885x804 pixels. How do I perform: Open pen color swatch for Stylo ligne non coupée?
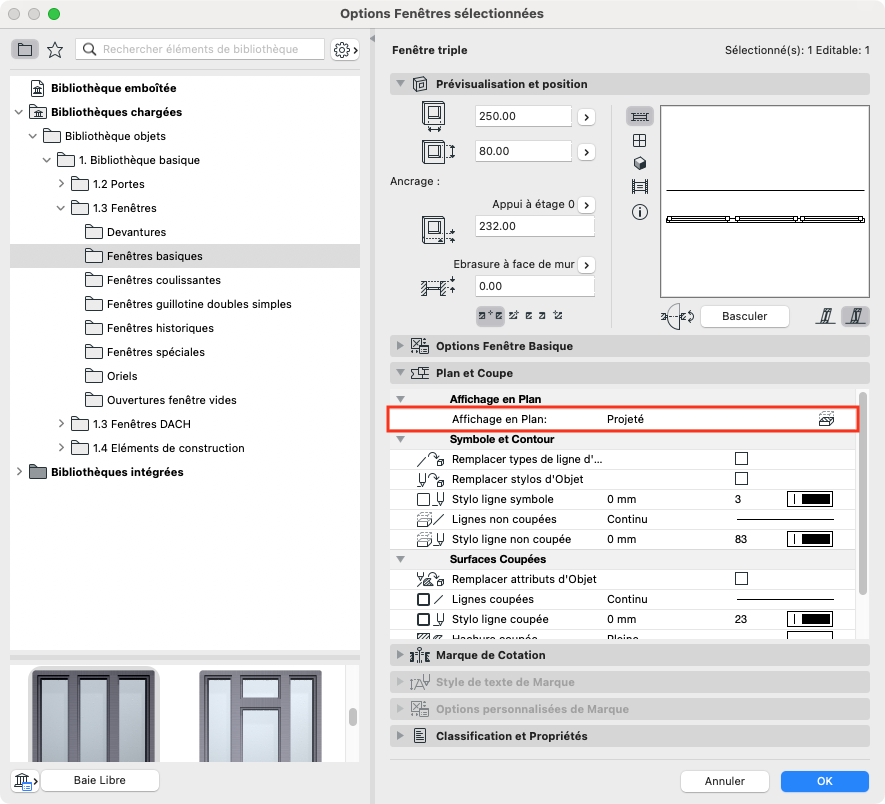click(810, 539)
